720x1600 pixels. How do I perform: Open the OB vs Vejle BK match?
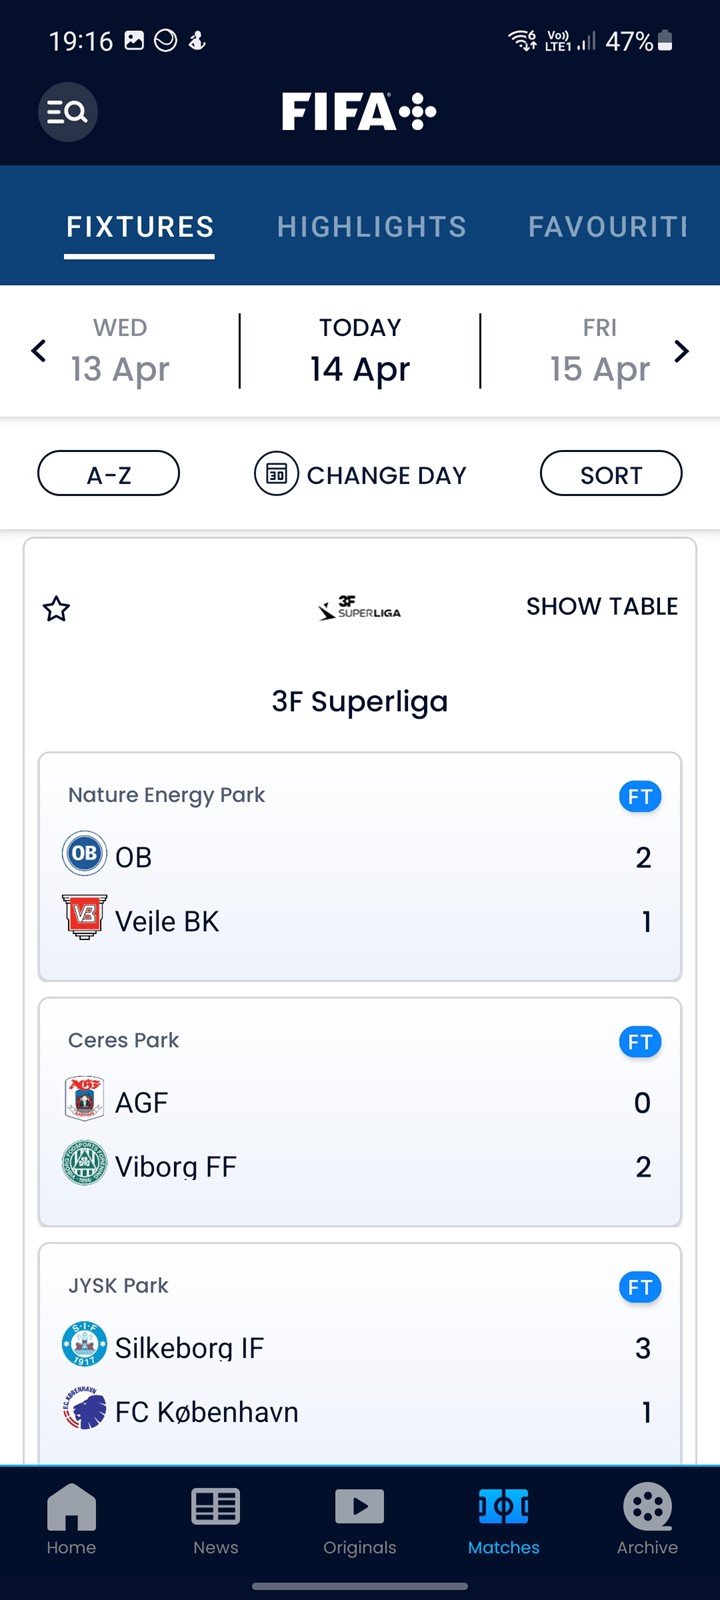click(360, 866)
